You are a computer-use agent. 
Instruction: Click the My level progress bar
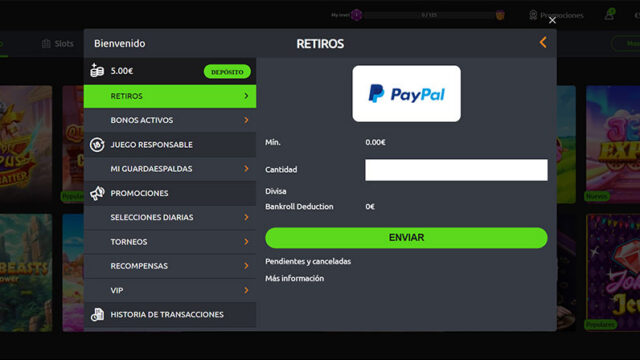[x=429, y=15]
